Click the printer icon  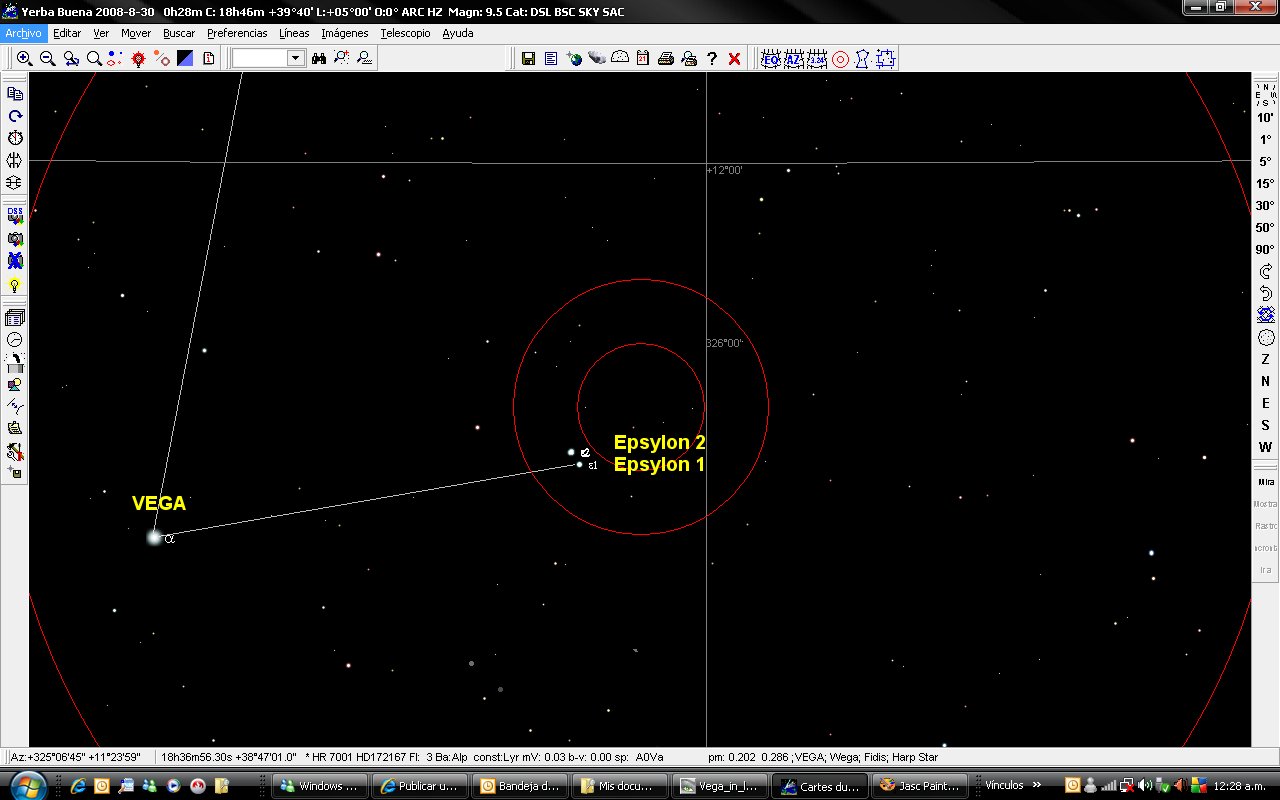pos(666,59)
